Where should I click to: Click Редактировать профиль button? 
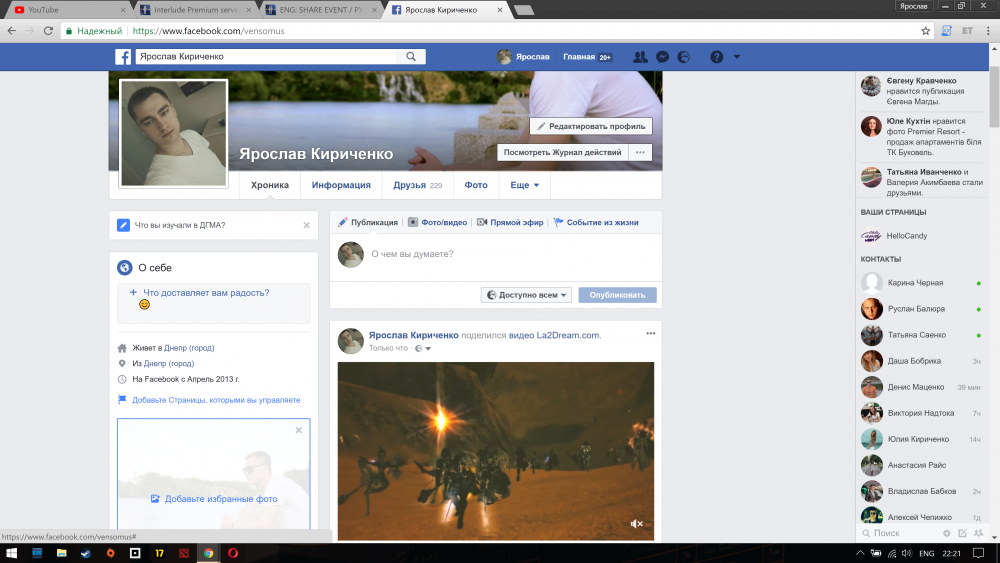590,126
